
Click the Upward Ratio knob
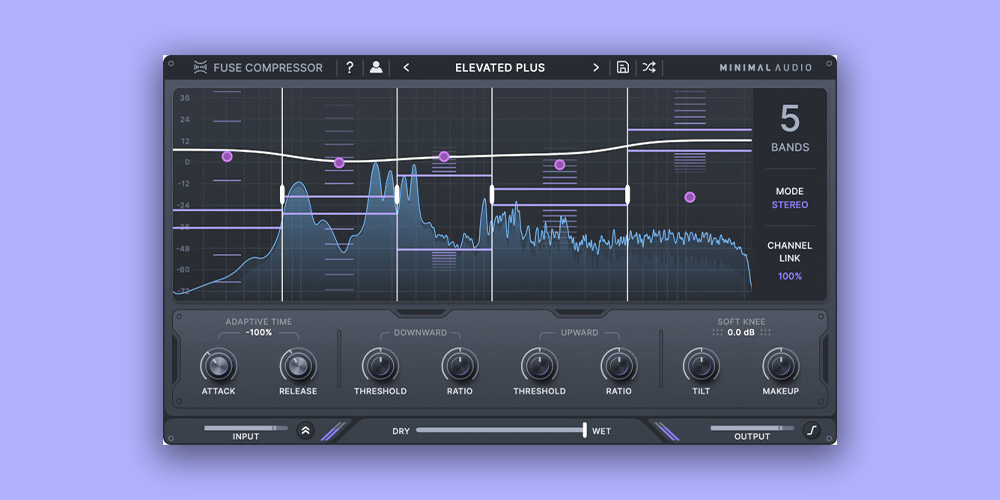619,366
